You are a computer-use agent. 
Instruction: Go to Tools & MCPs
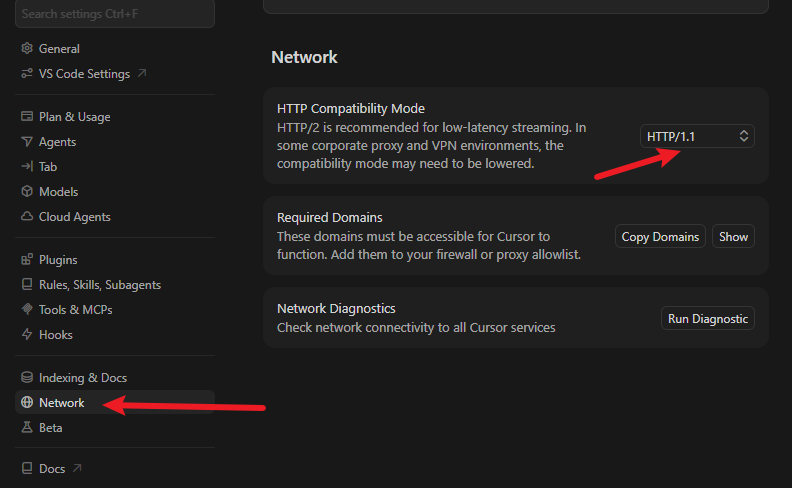click(x=115, y=310)
